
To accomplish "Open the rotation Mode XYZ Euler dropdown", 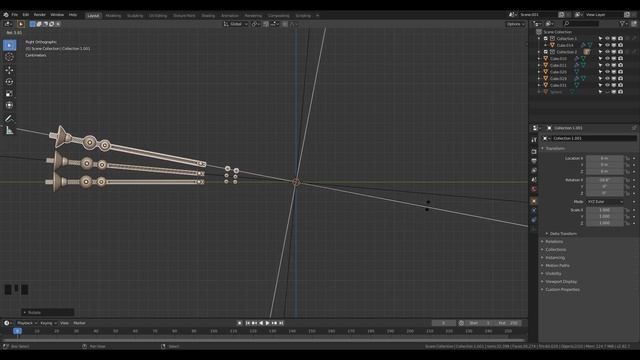I will [x=605, y=202].
